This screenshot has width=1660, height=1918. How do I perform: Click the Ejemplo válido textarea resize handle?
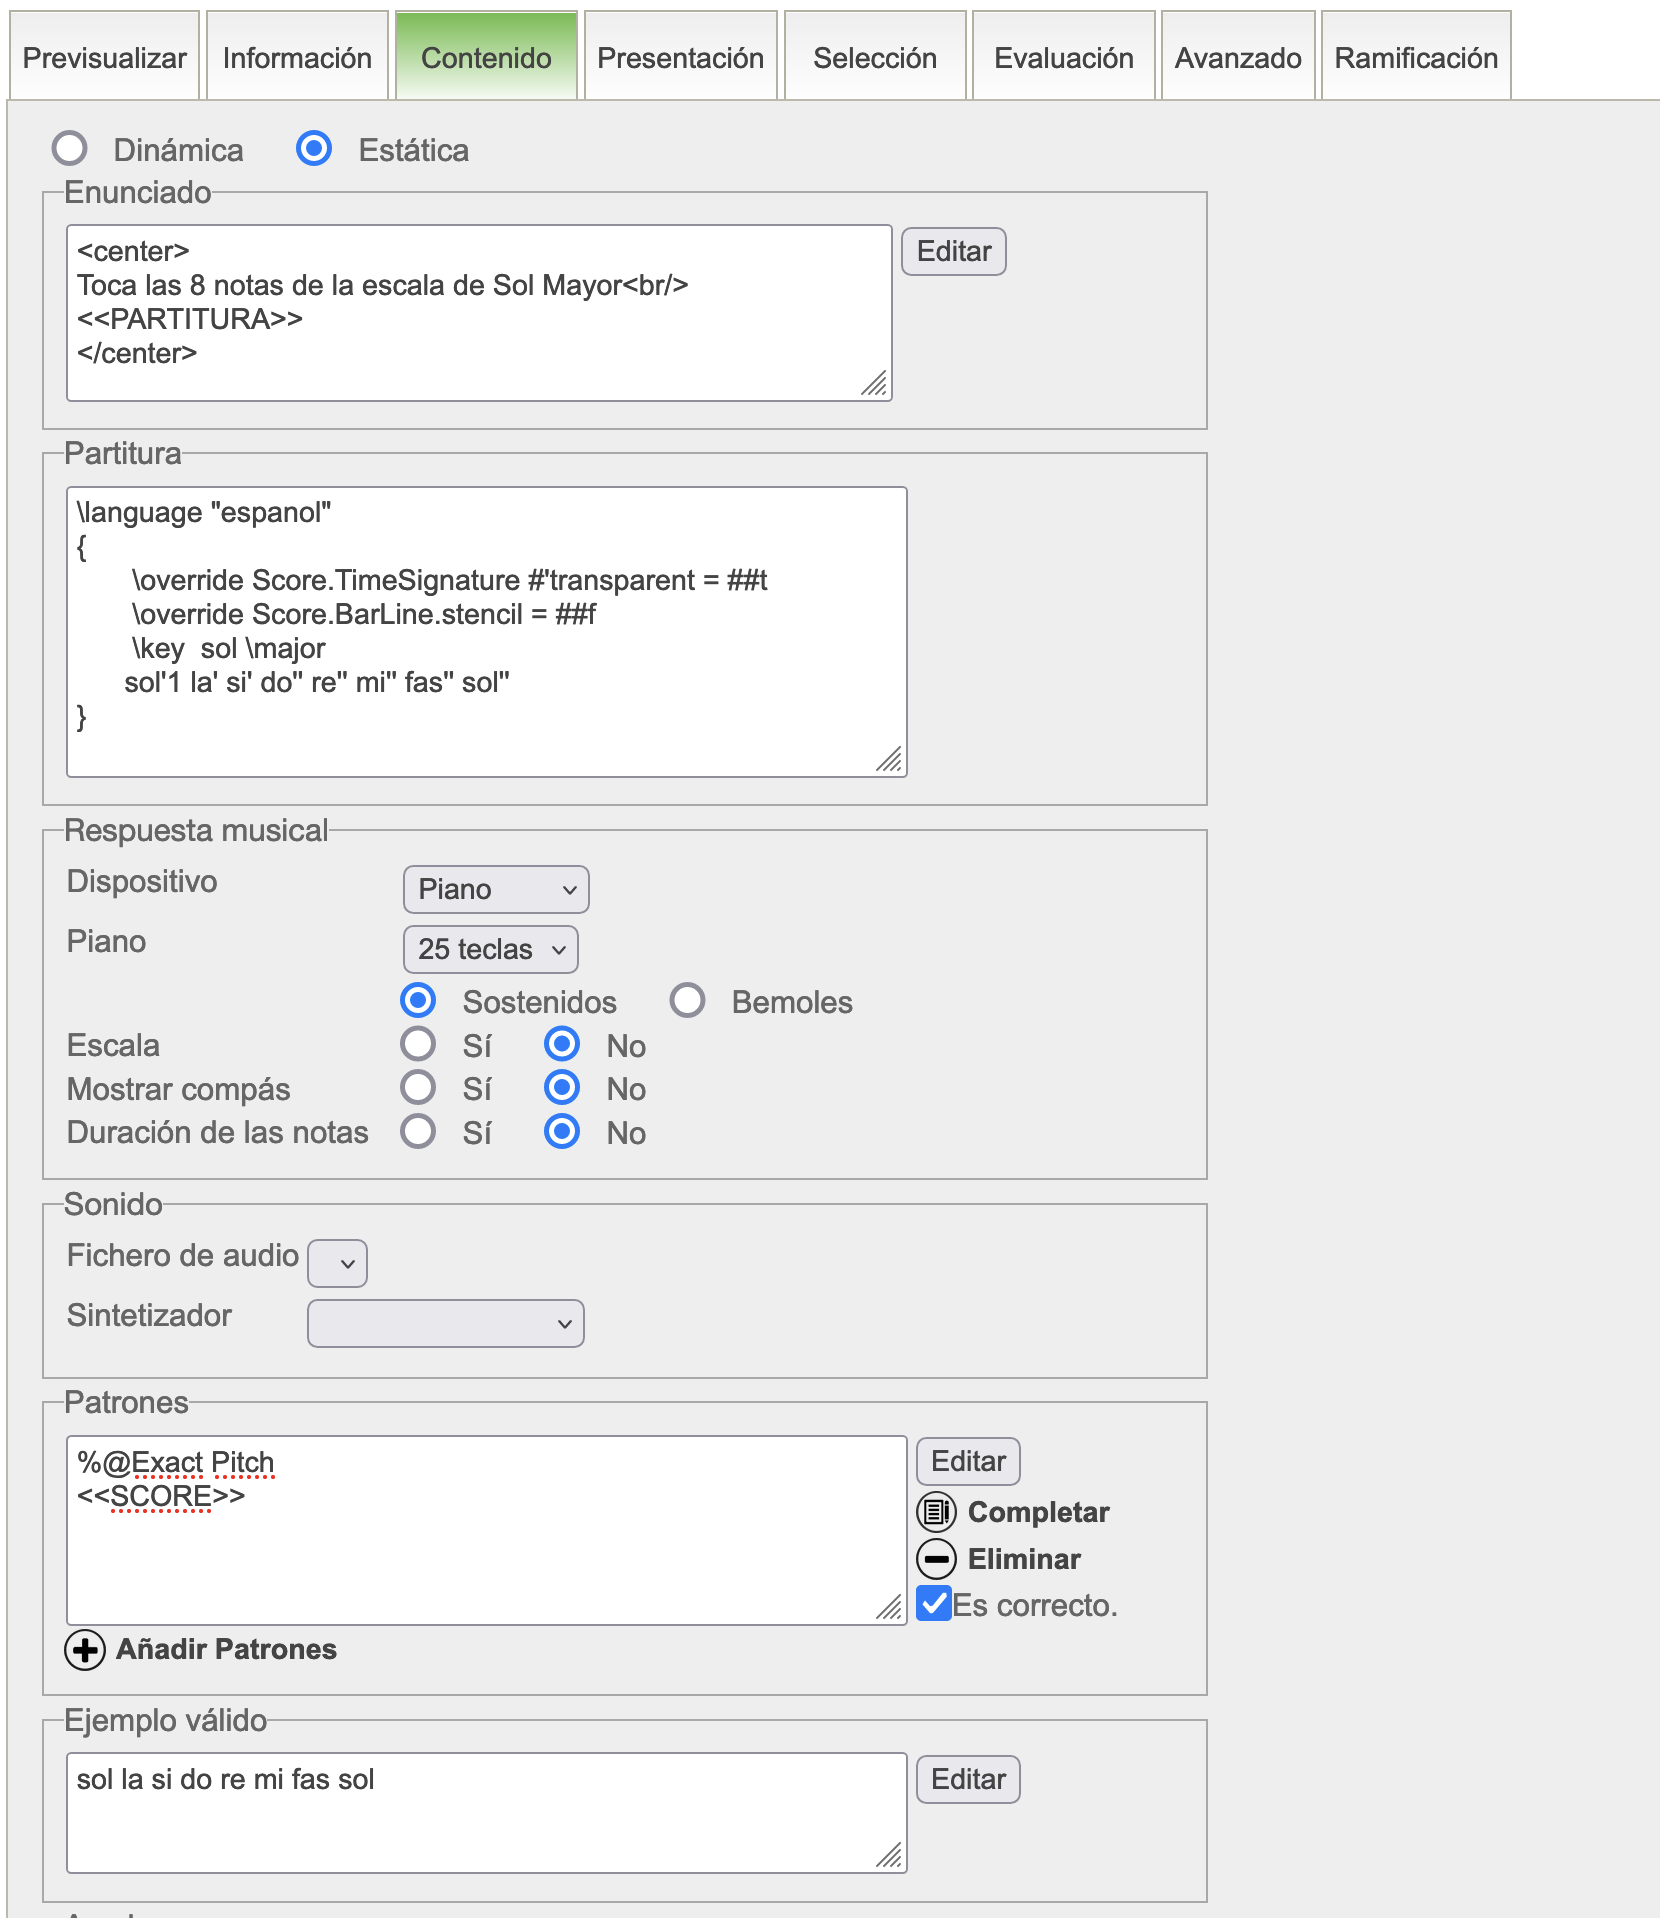pyautogui.click(x=889, y=1856)
